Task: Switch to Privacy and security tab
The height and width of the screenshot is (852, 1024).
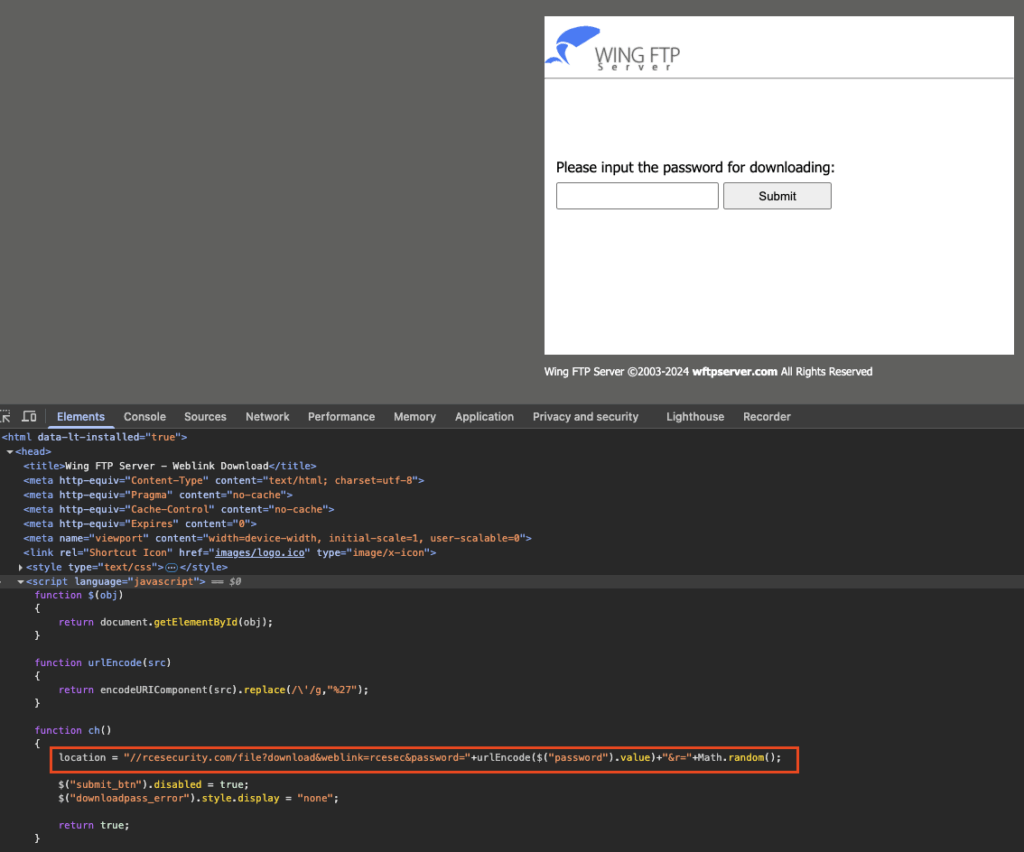Action: [585, 417]
